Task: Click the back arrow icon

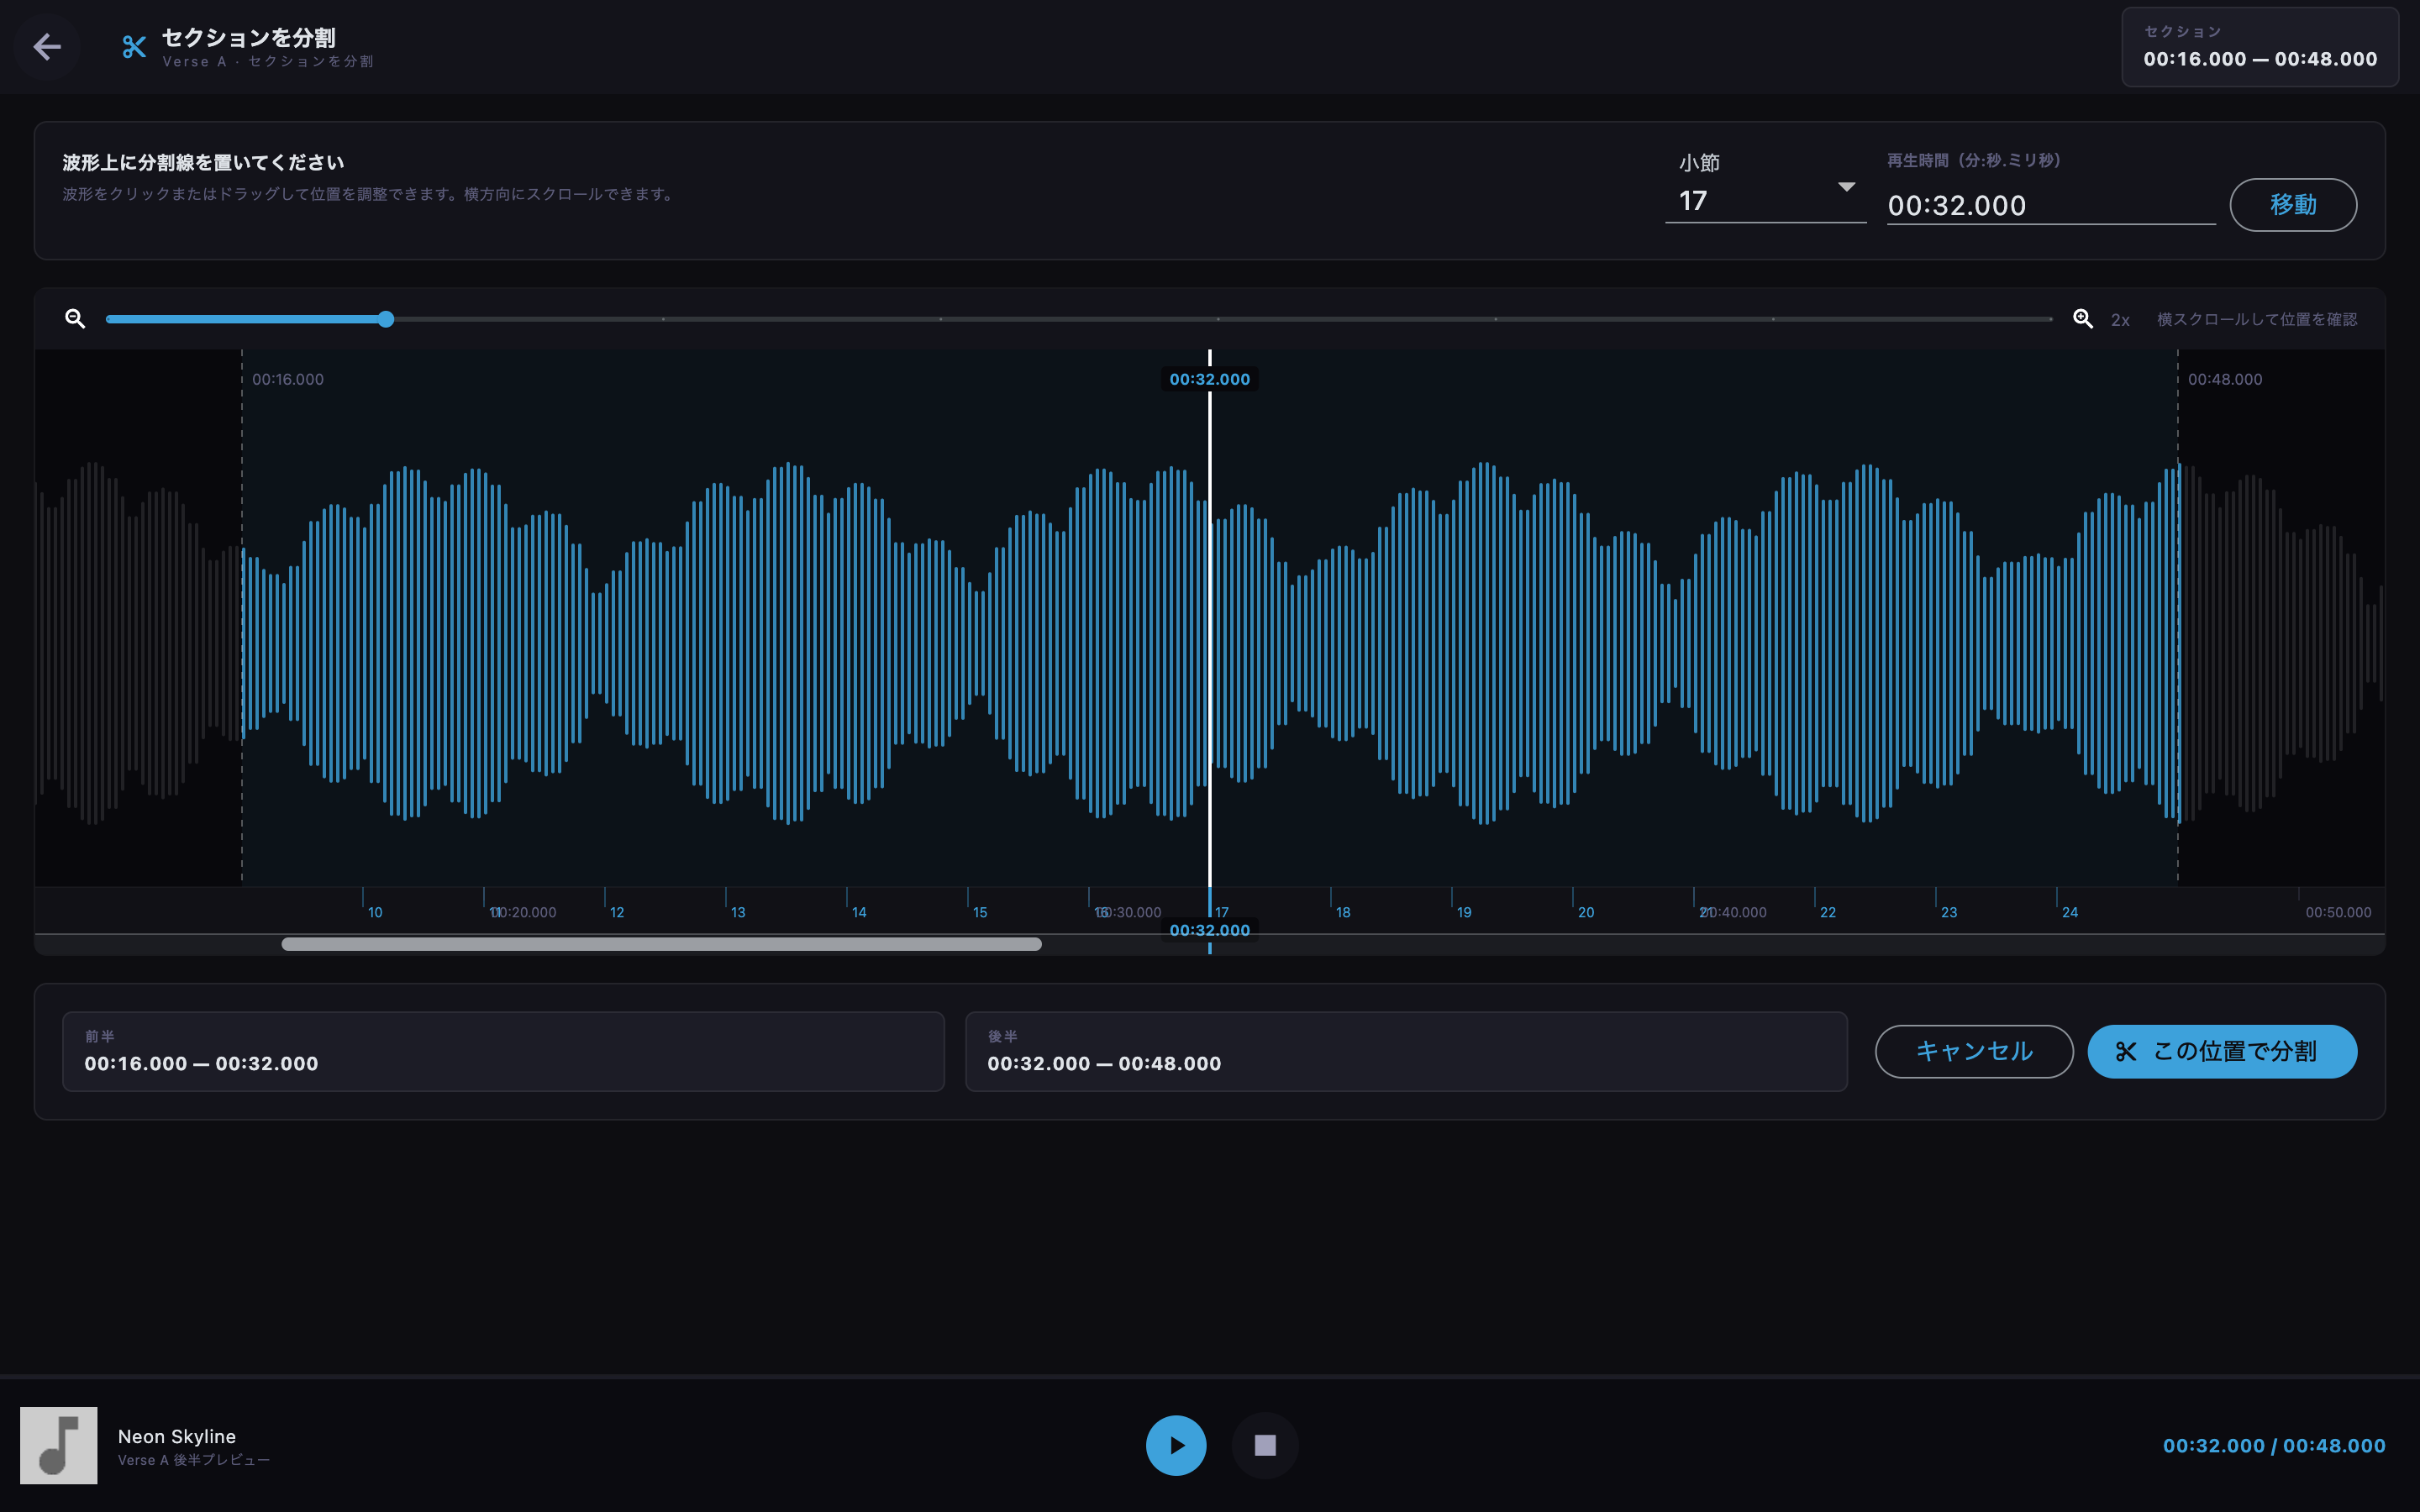Action: (47, 47)
